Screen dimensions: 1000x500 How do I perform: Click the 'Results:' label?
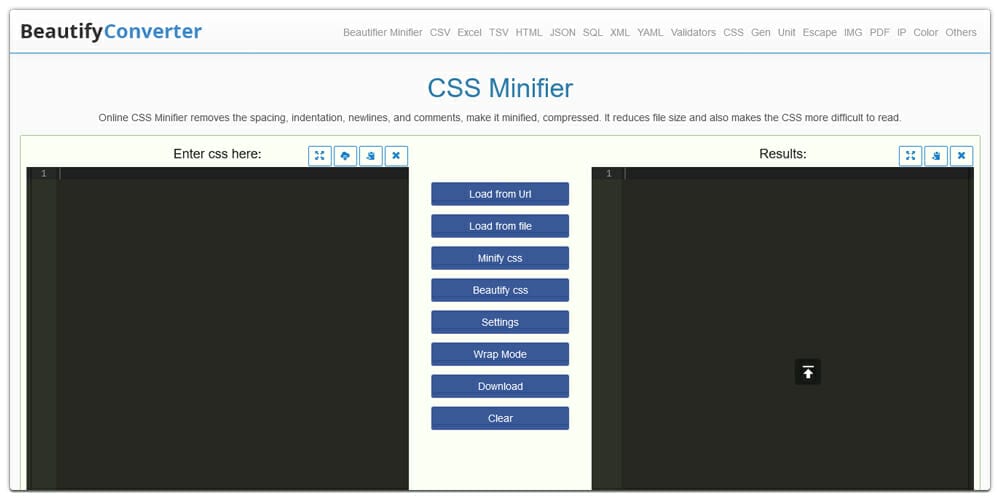point(783,154)
